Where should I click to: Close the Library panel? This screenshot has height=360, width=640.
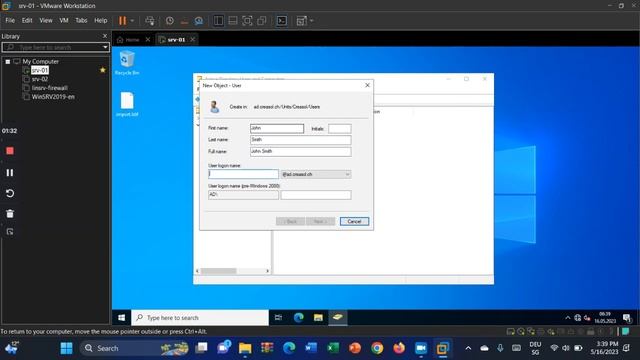pyautogui.click(x=104, y=36)
